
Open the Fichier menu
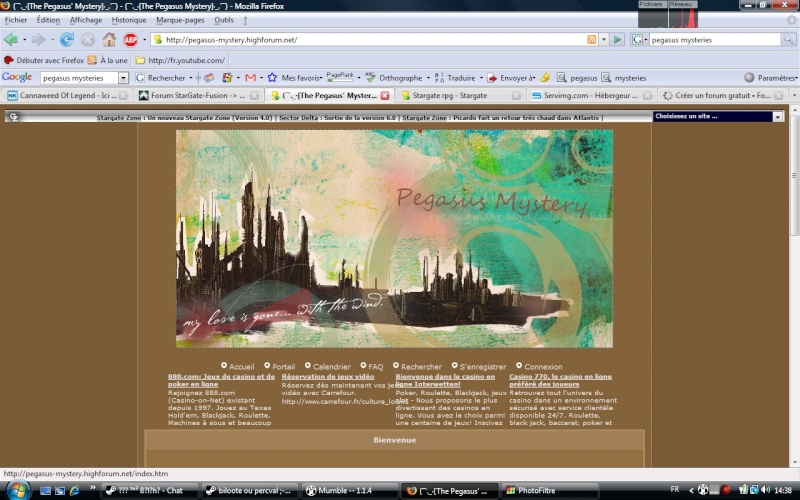[x=16, y=20]
